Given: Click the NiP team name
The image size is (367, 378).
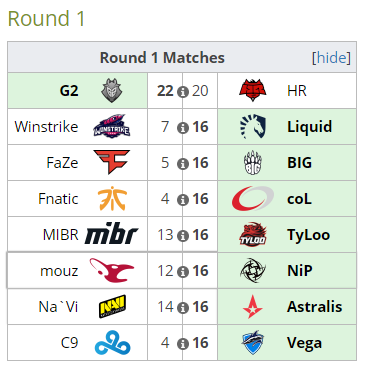Looking at the screenshot, I should tap(300, 271).
